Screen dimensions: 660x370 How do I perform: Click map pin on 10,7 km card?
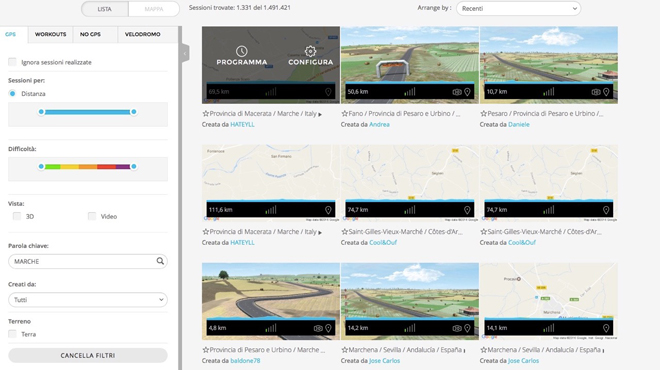pyautogui.click(x=606, y=92)
